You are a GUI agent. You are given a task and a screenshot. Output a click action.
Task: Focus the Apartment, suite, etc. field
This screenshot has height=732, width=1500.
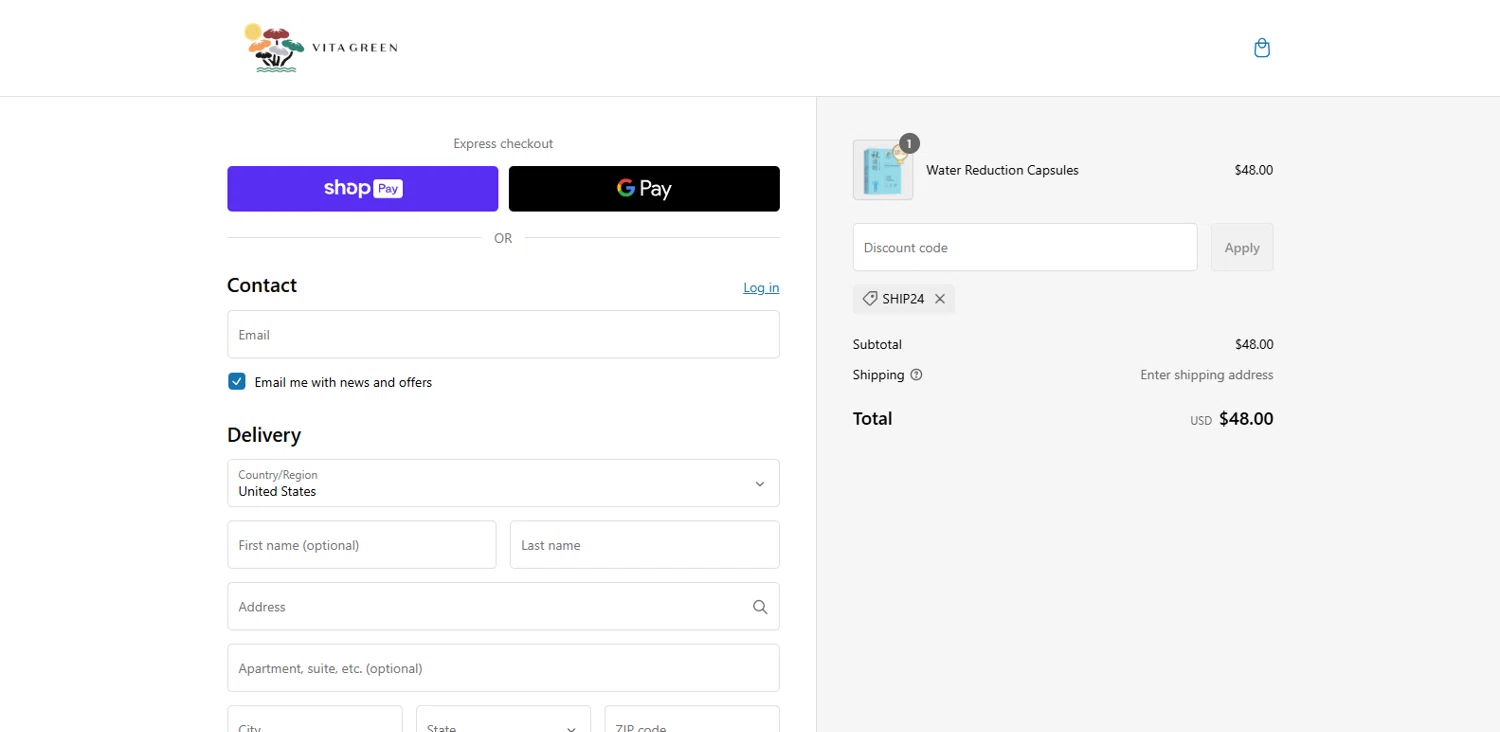[x=503, y=668]
